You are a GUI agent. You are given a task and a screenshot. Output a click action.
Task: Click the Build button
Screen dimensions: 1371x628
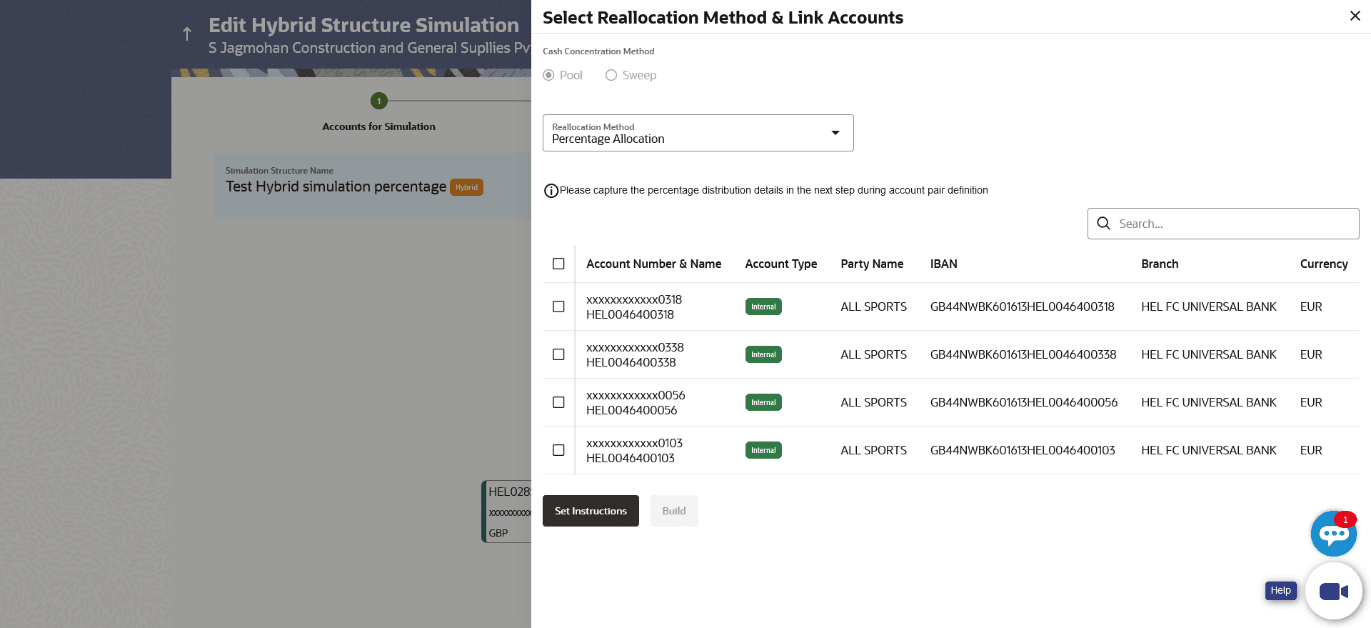point(674,511)
